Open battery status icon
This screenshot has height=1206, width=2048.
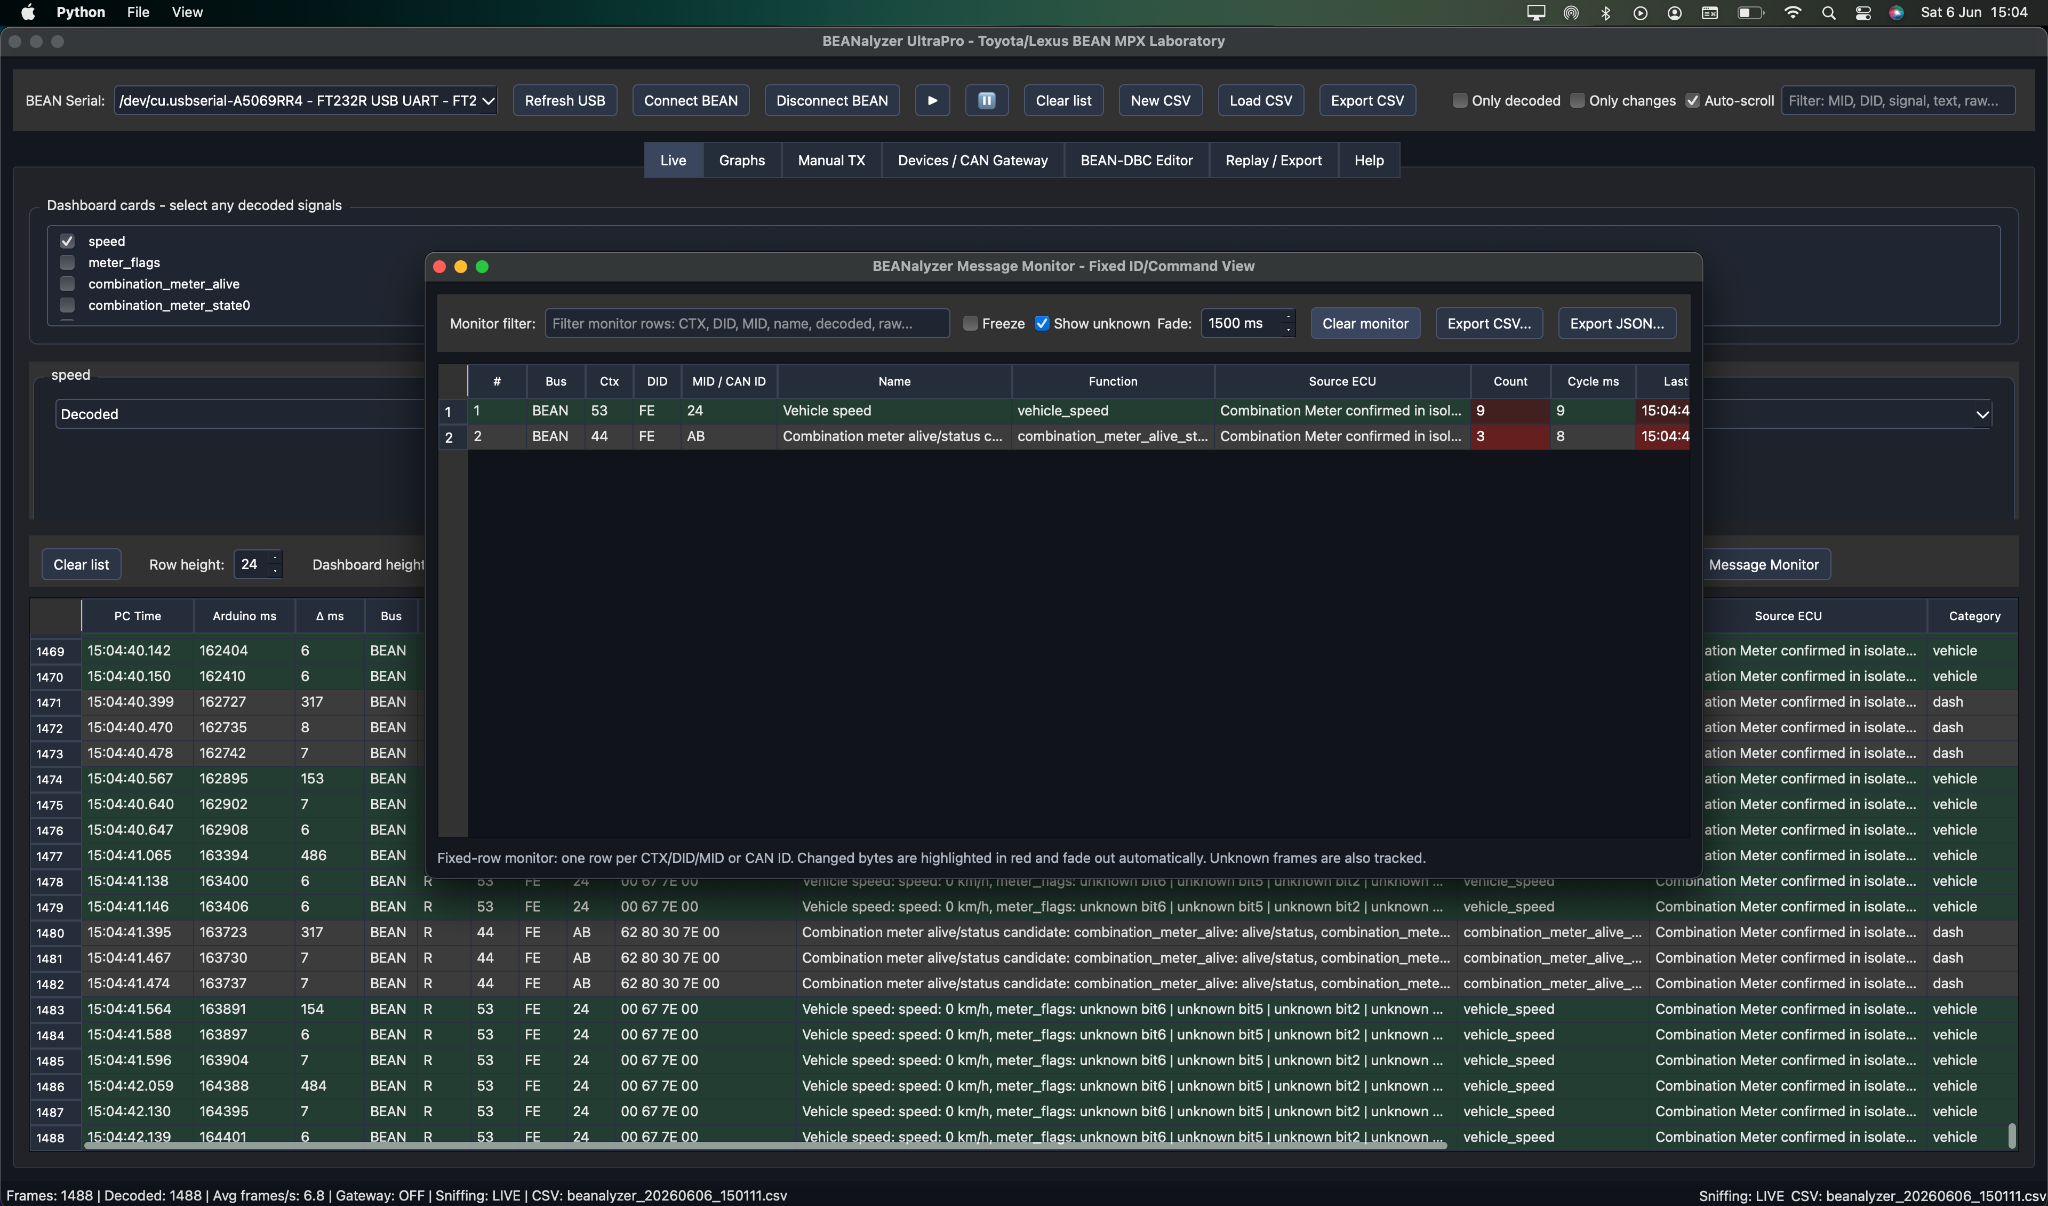click(x=1750, y=12)
